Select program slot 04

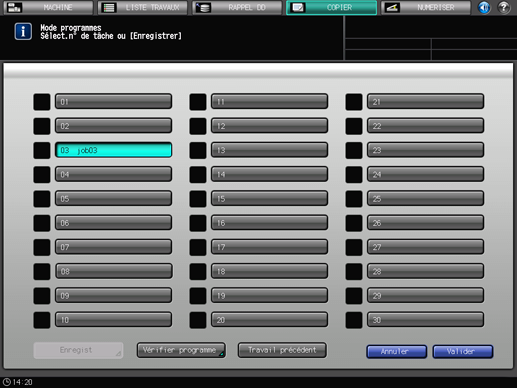113,174
